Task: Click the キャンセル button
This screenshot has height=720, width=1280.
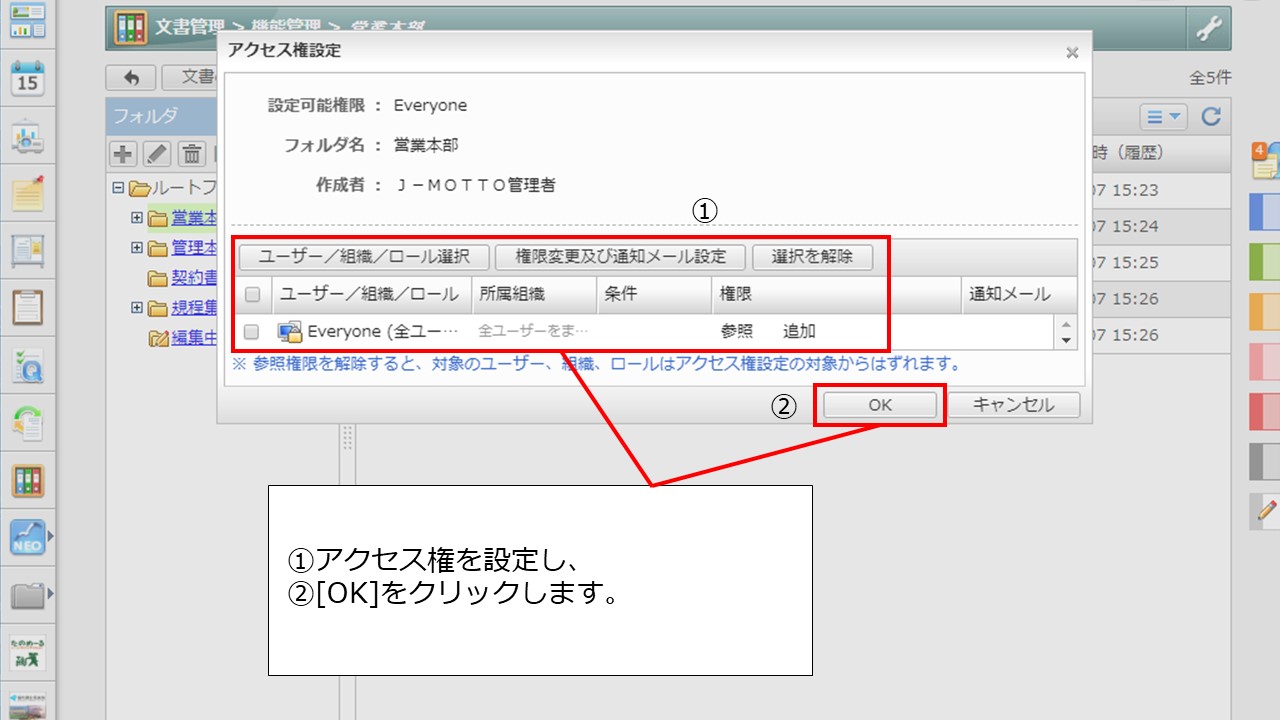Action: pyautogui.click(x=1013, y=405)
